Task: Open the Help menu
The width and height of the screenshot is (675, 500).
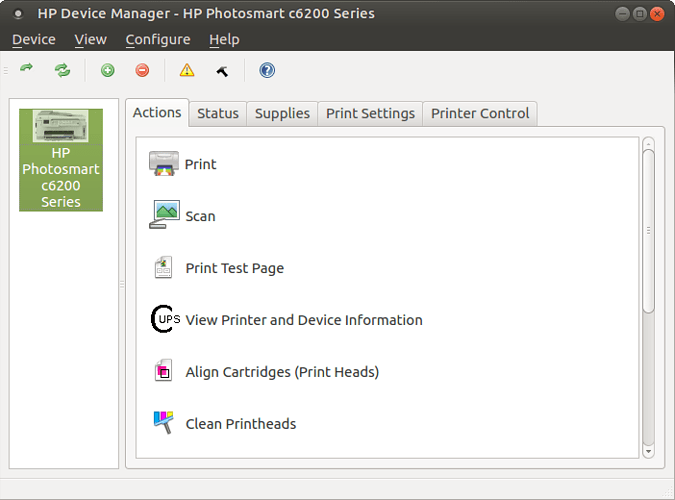Action: tap(224, 40)
